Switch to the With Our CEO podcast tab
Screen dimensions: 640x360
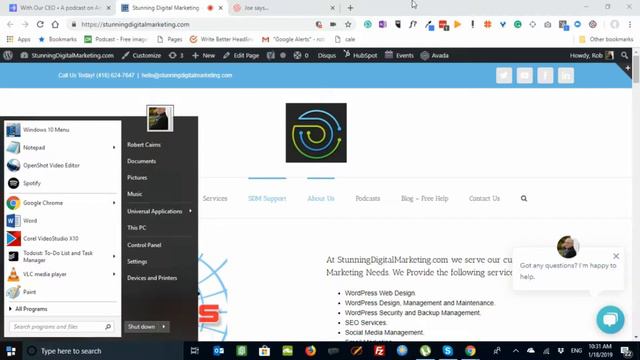coord(59,8)
